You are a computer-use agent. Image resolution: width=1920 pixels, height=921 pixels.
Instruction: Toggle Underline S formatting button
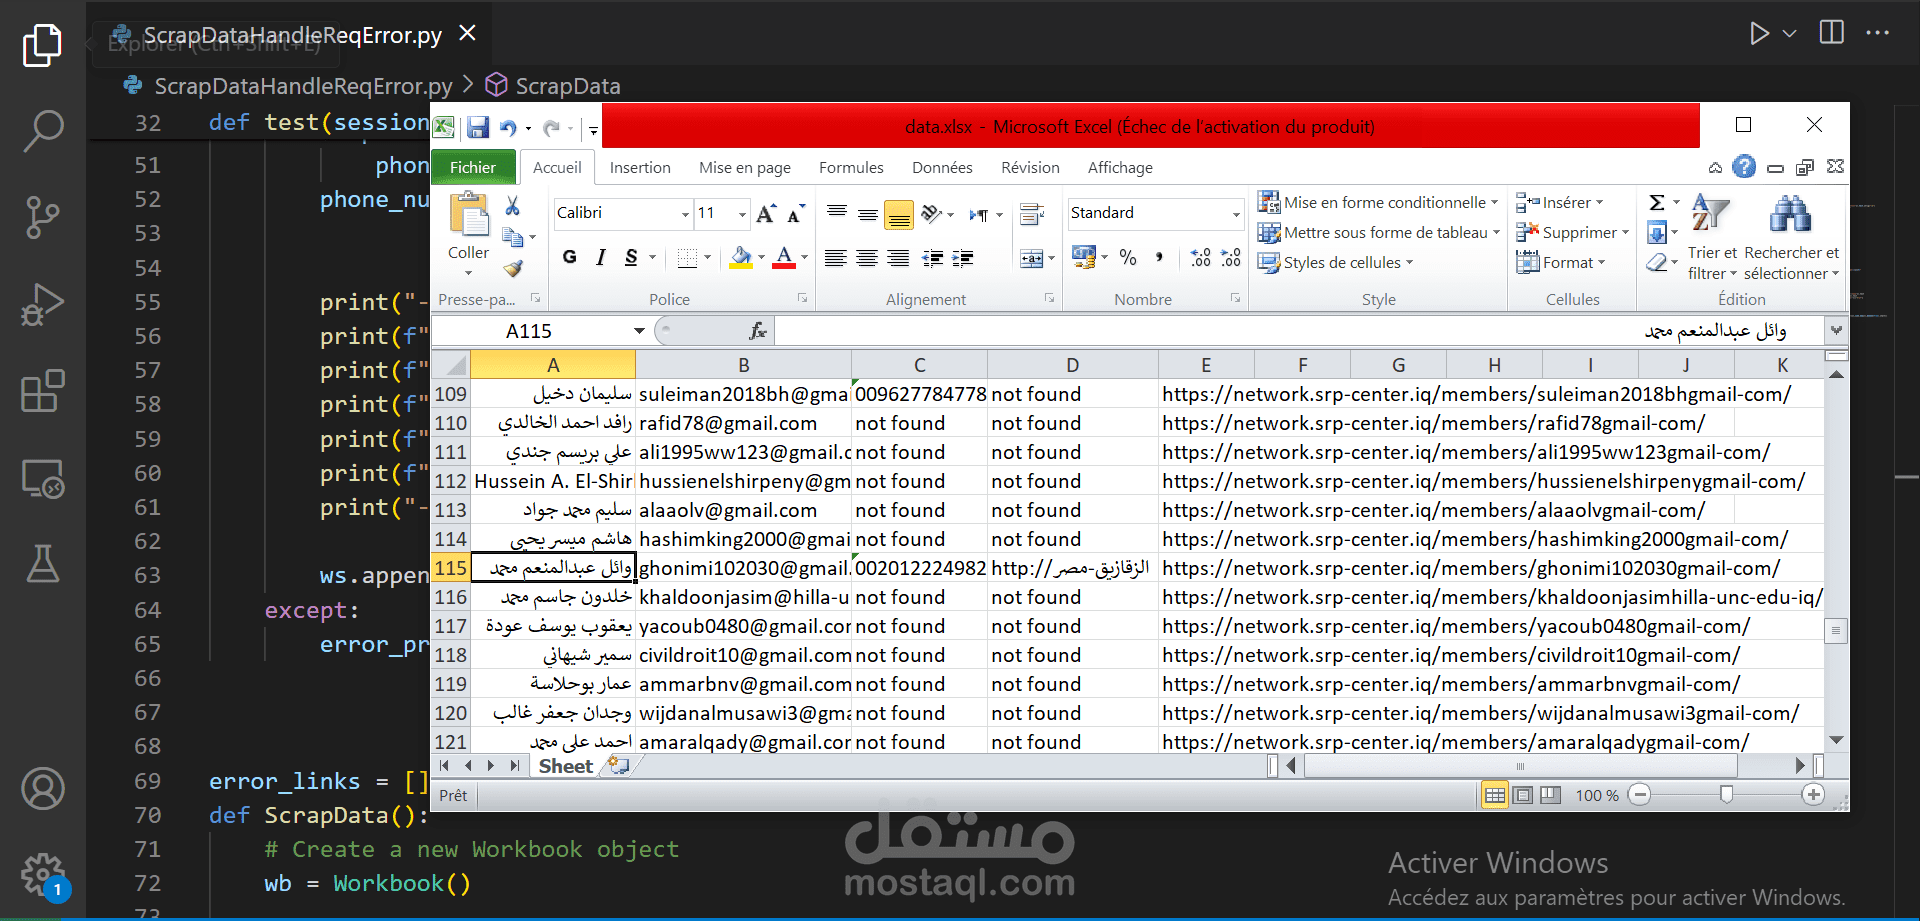631,258
